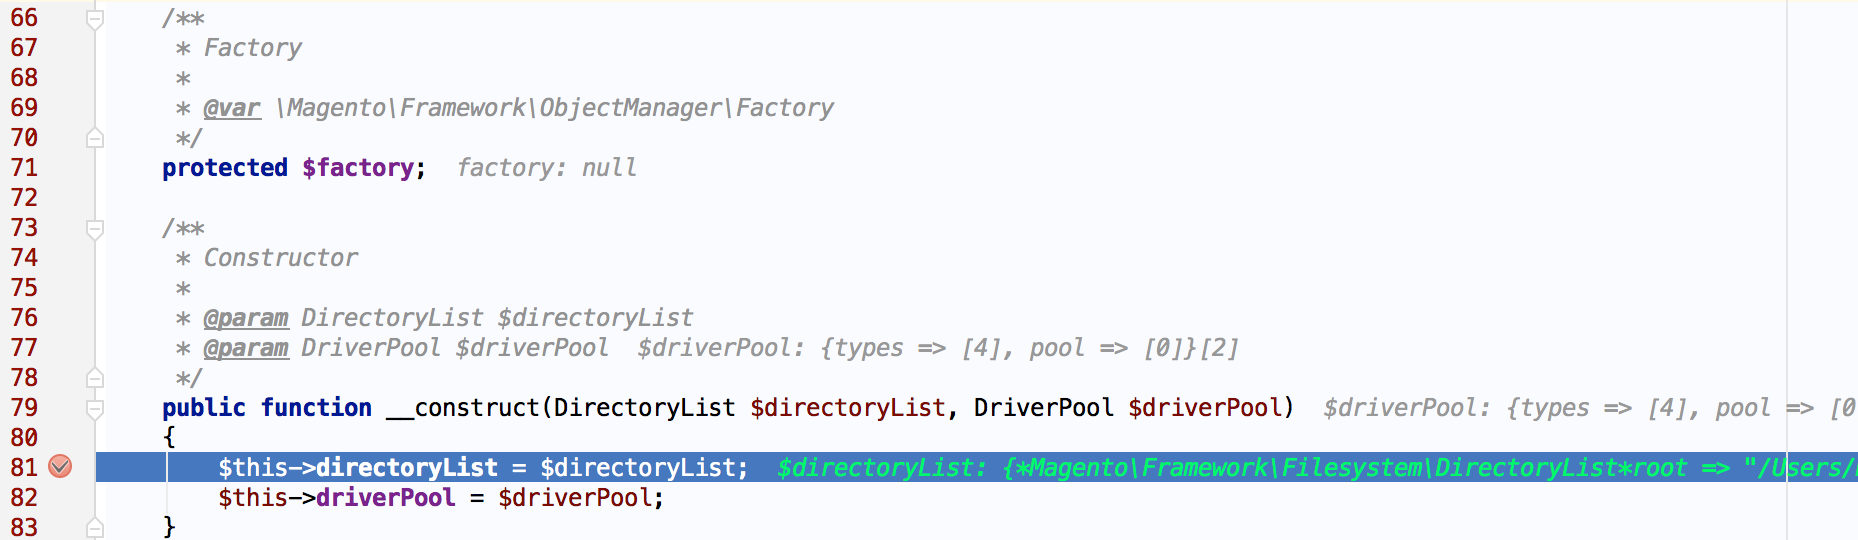Click the @var tag on line 69

232,108
